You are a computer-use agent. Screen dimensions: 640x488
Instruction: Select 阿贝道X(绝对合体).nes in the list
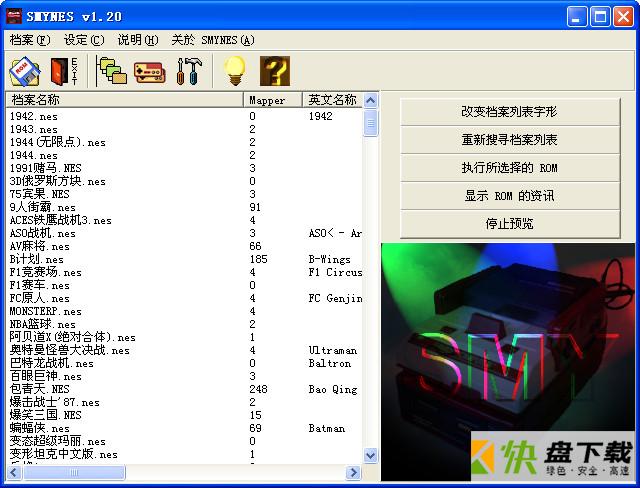72,337
